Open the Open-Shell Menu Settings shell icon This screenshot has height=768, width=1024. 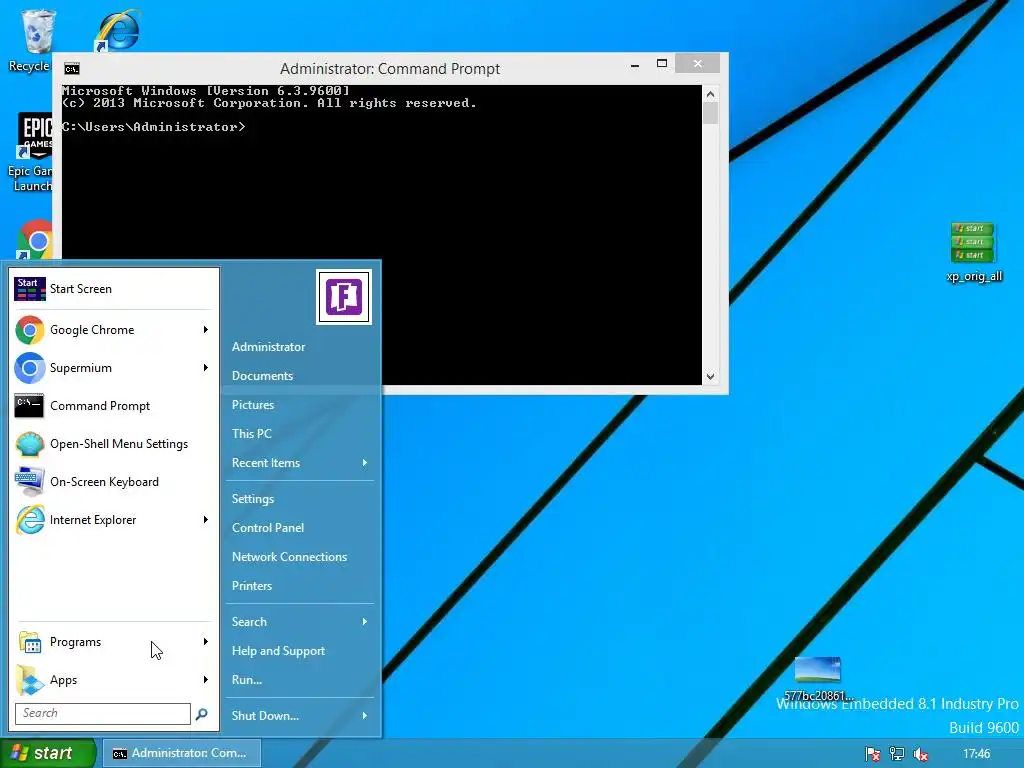pyautogui.click(x=29, y=444)
